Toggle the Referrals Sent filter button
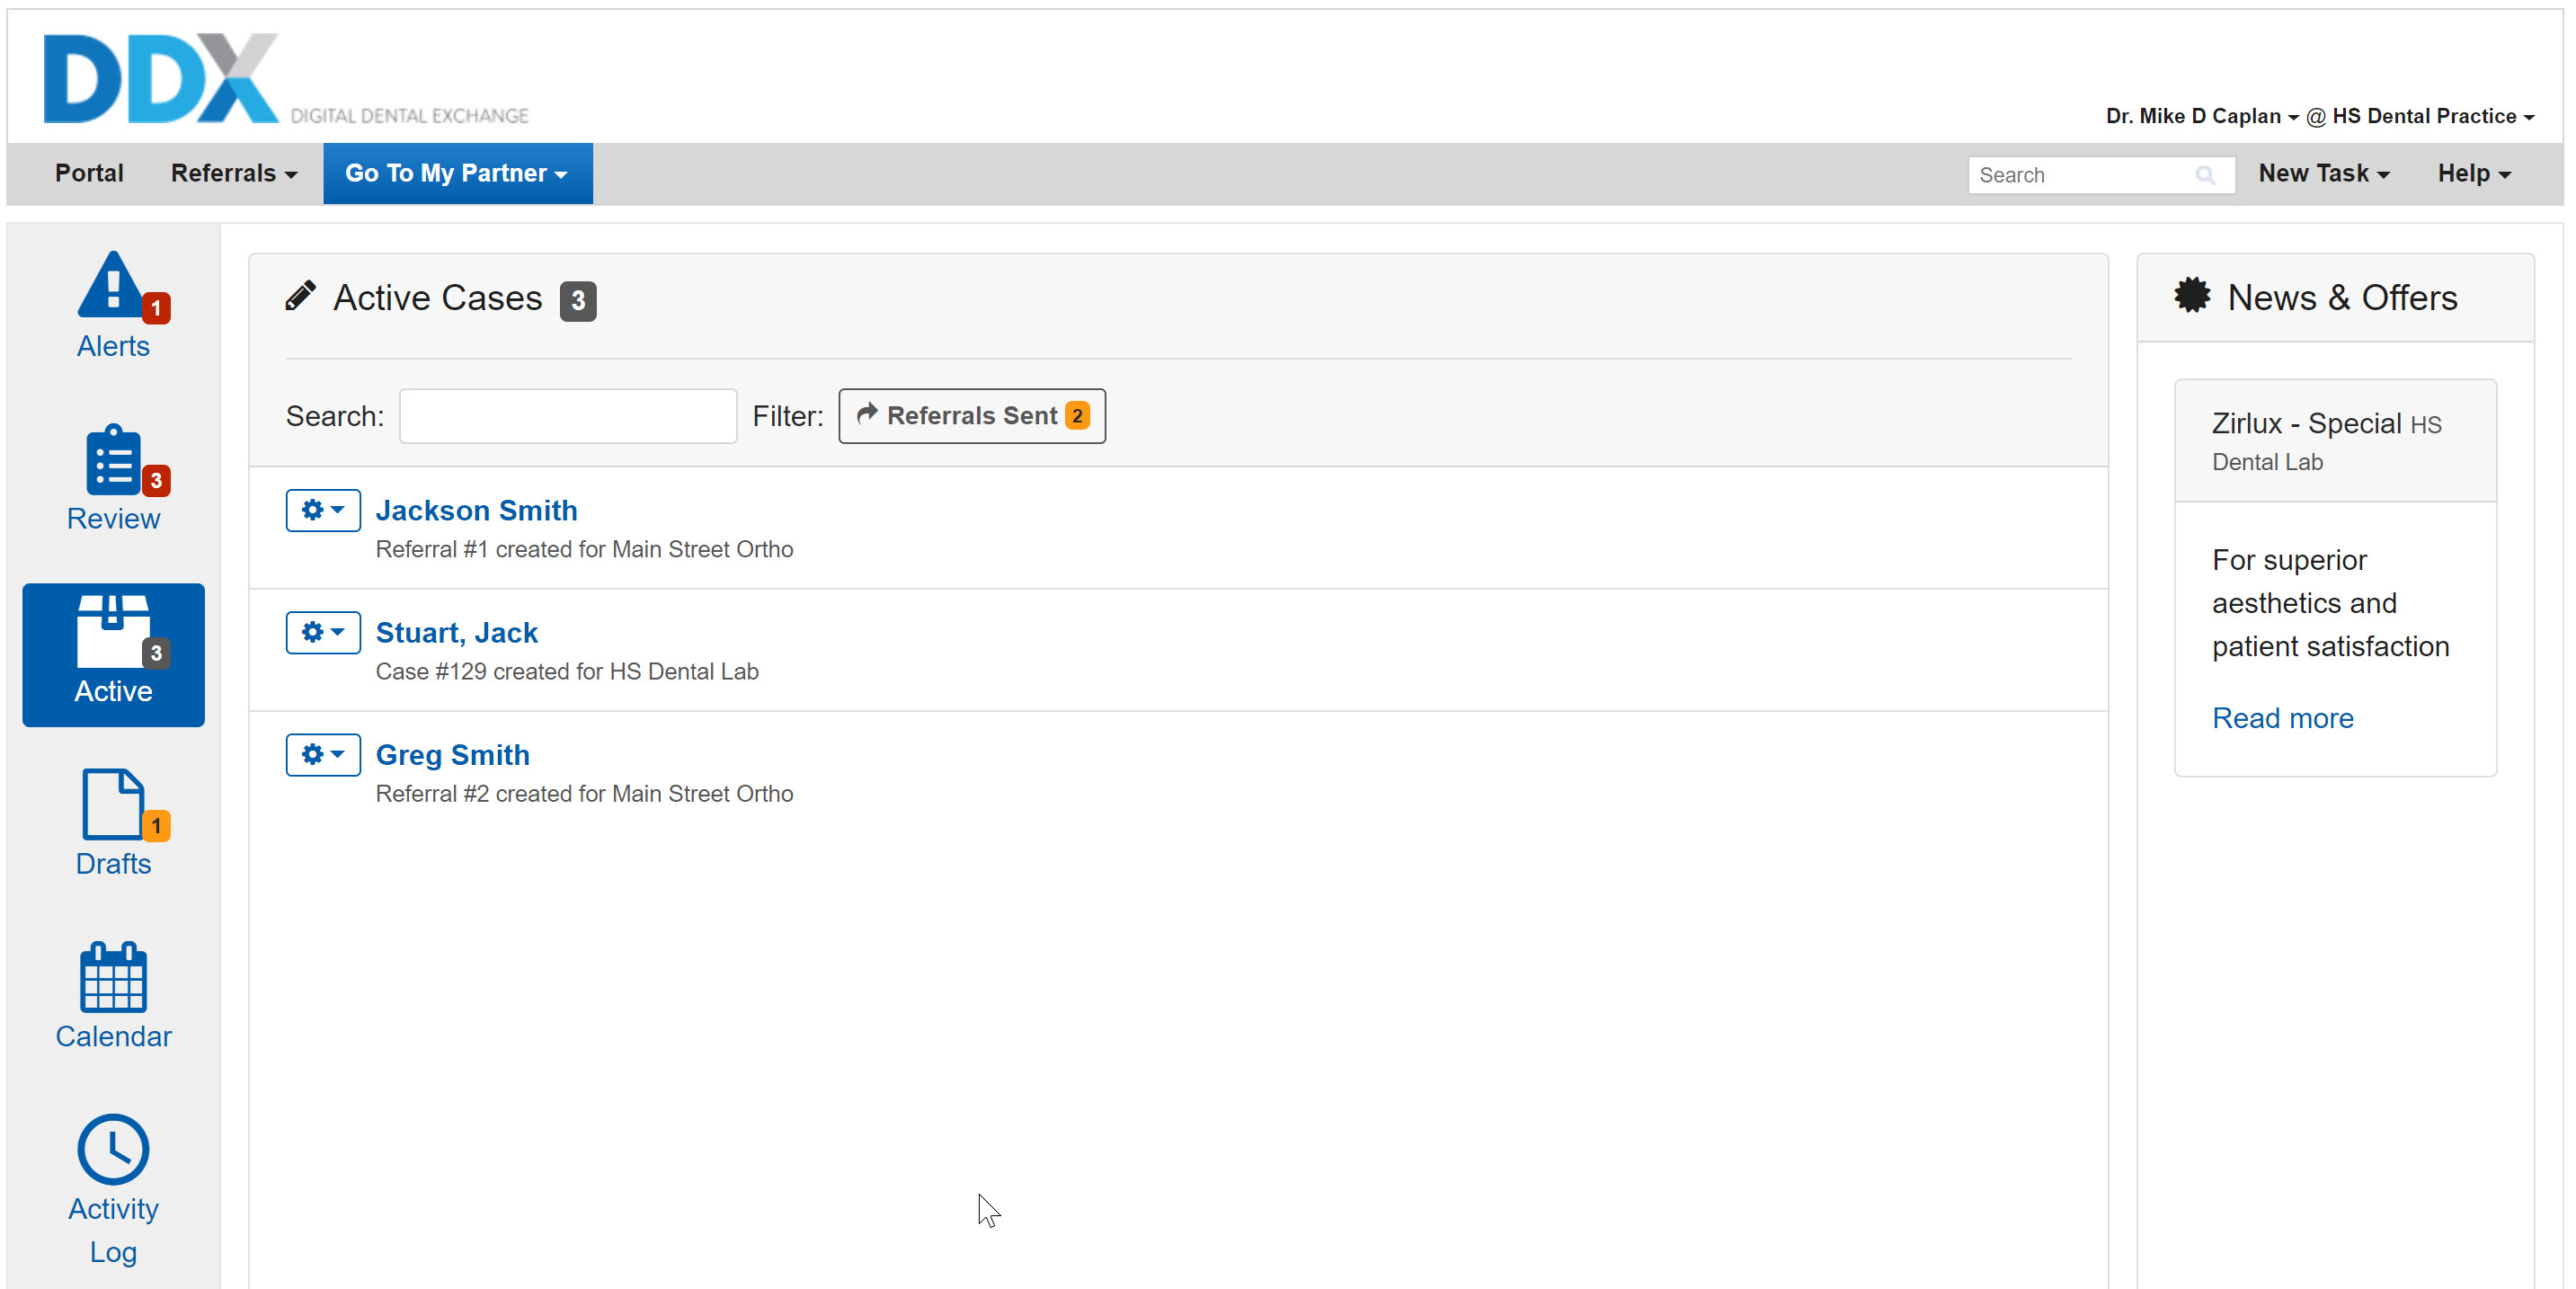 tap(971, 415)
